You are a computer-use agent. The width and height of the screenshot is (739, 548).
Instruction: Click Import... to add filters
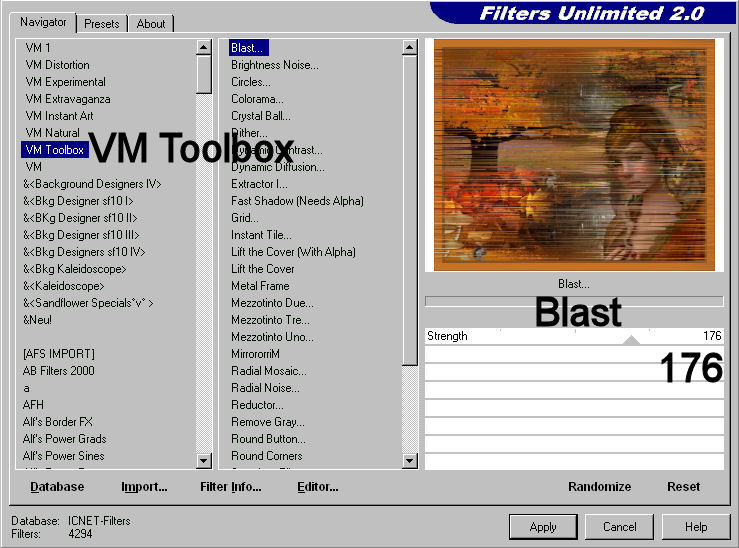pyautogui.click(x=144, y=486)
